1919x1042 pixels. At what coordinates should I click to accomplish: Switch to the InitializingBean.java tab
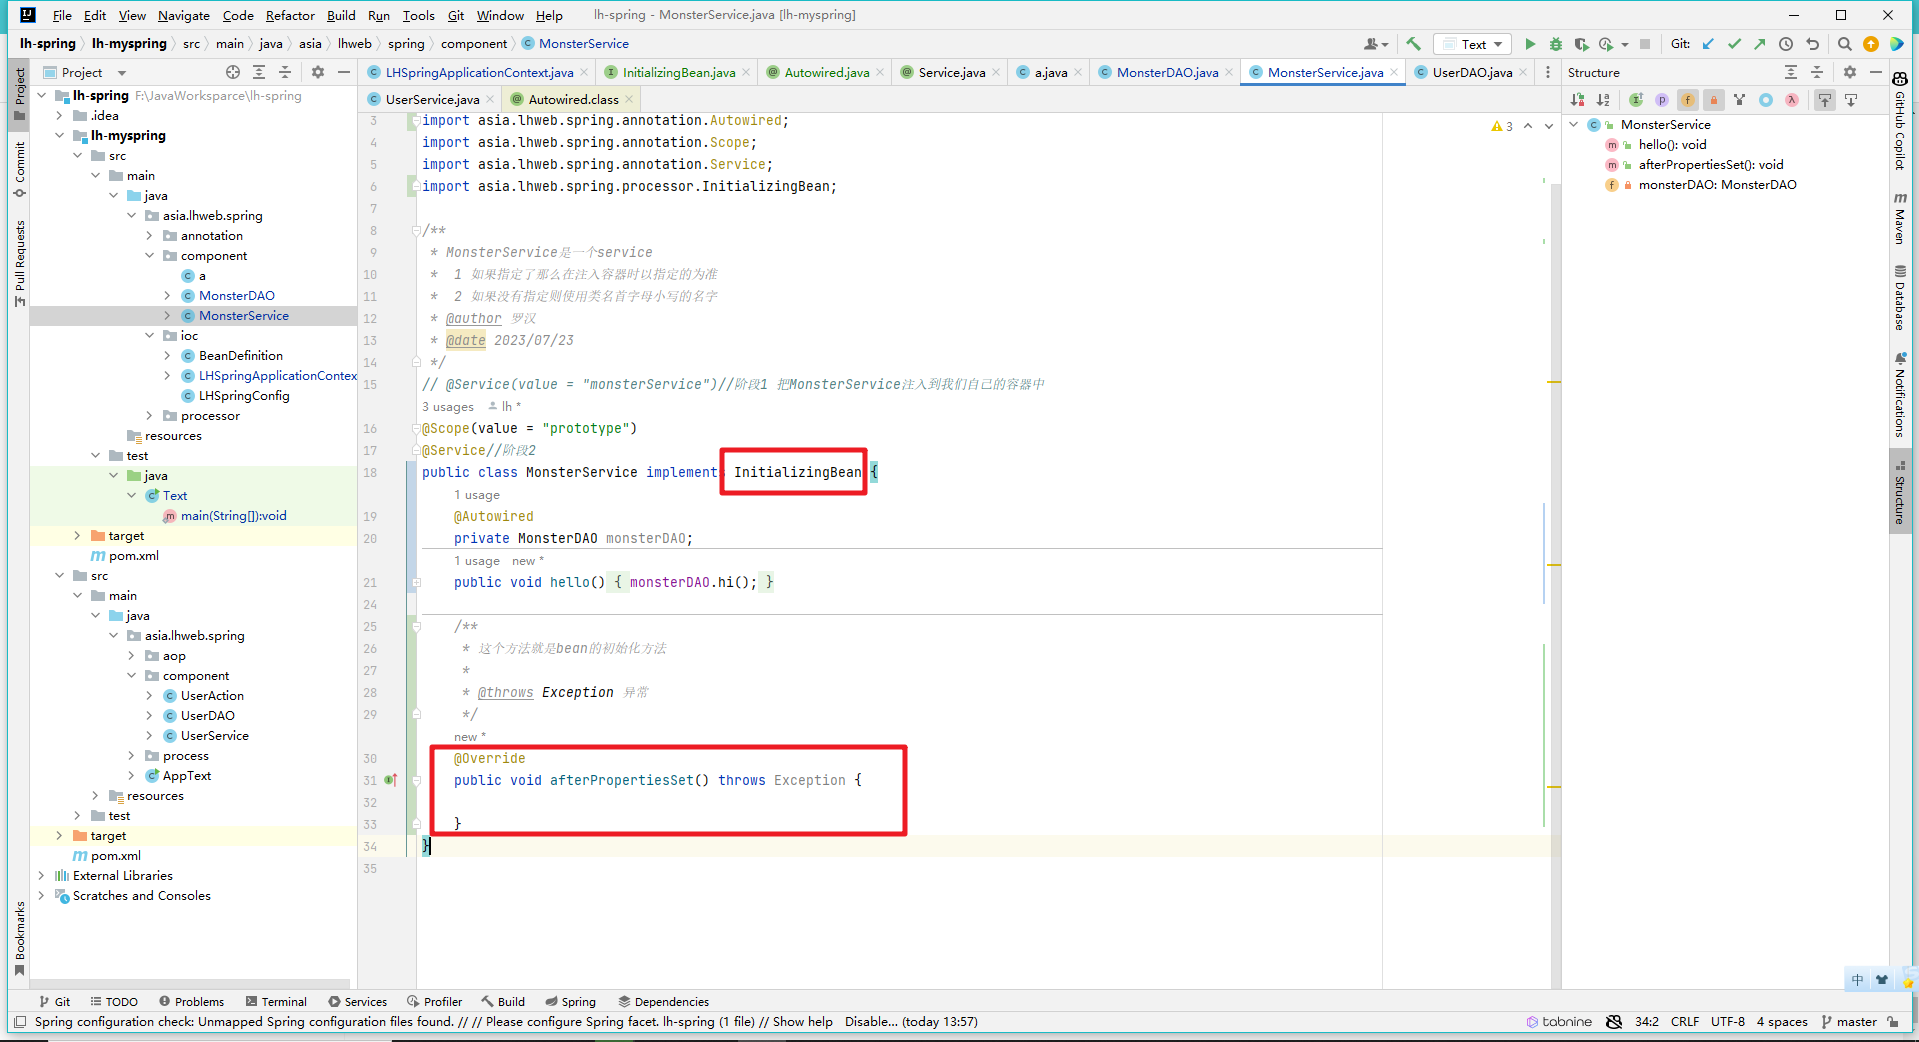678,72
